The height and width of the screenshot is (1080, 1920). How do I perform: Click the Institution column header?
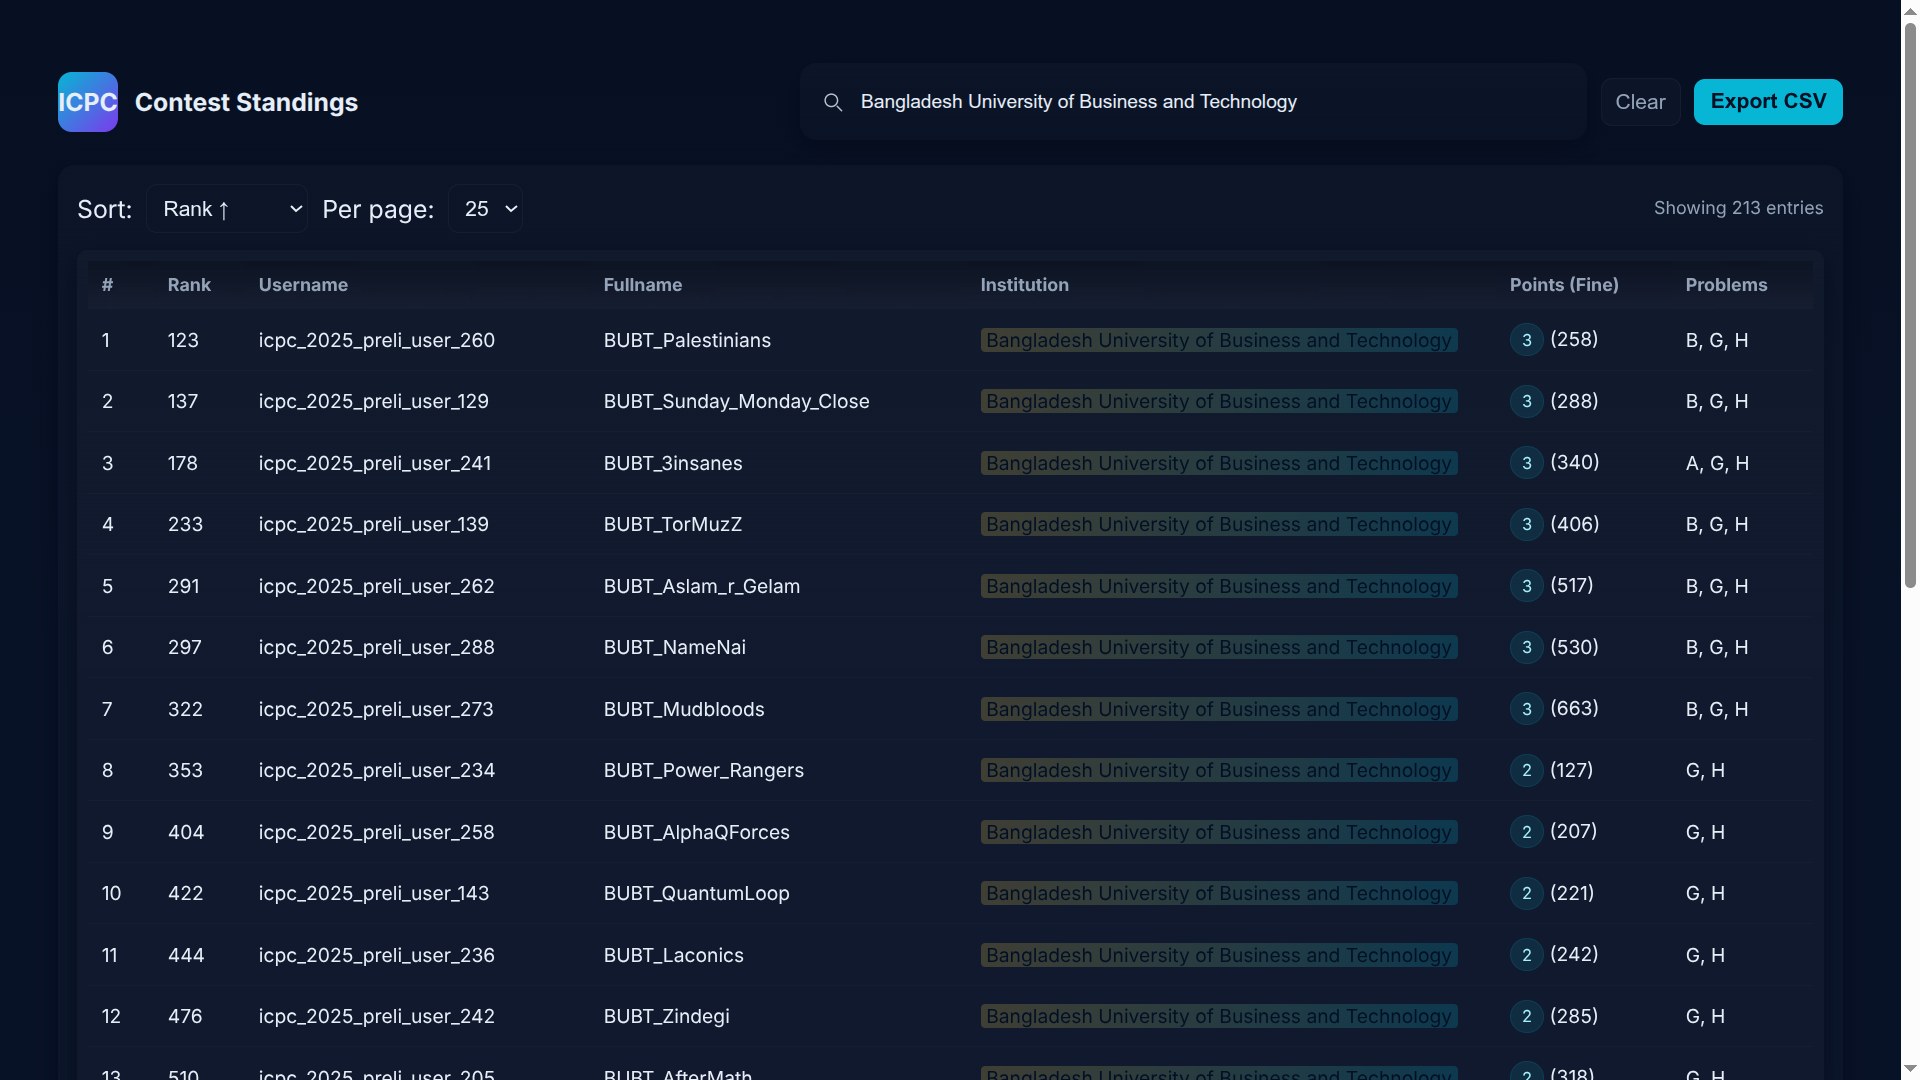[1024, 285]
